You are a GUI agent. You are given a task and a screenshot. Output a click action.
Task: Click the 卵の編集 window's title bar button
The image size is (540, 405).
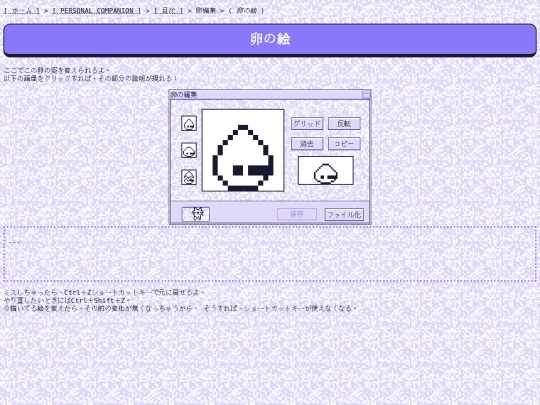click(366, 95)
